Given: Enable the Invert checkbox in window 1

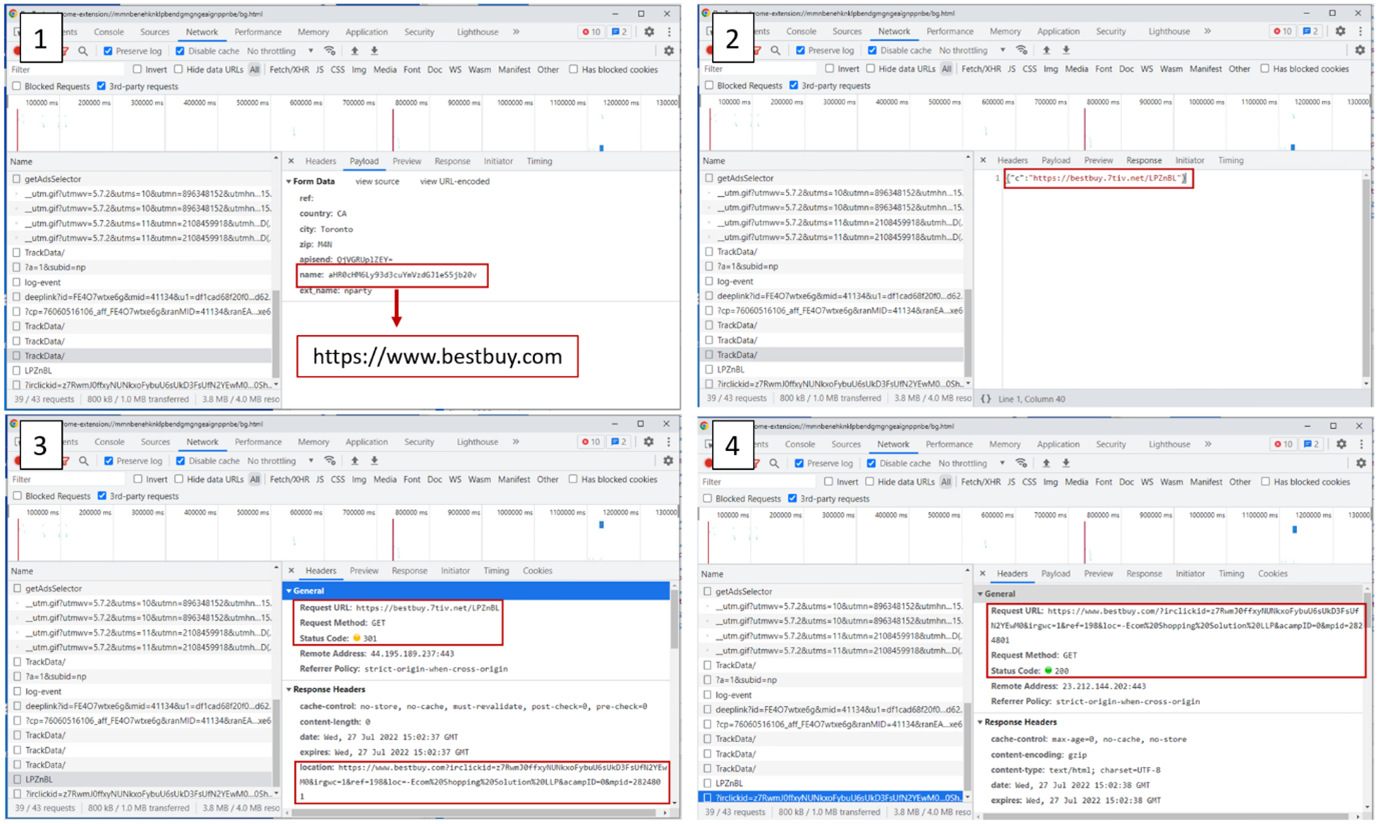Looking at the screenshot, I should 138,70.
